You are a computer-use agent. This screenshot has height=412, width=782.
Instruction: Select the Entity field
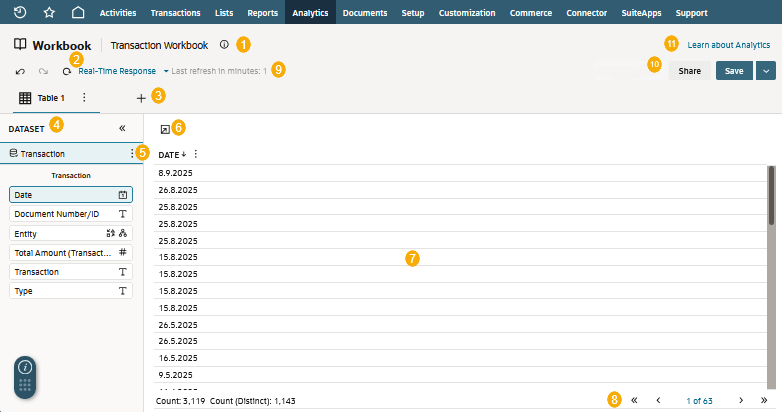click(71, 233)
